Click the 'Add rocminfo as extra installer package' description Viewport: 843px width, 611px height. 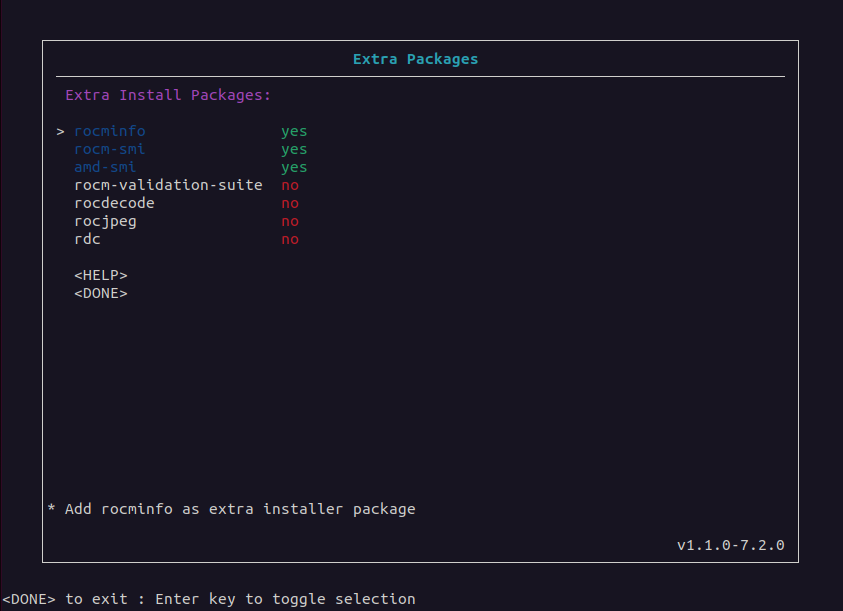(x=239, y=509)
